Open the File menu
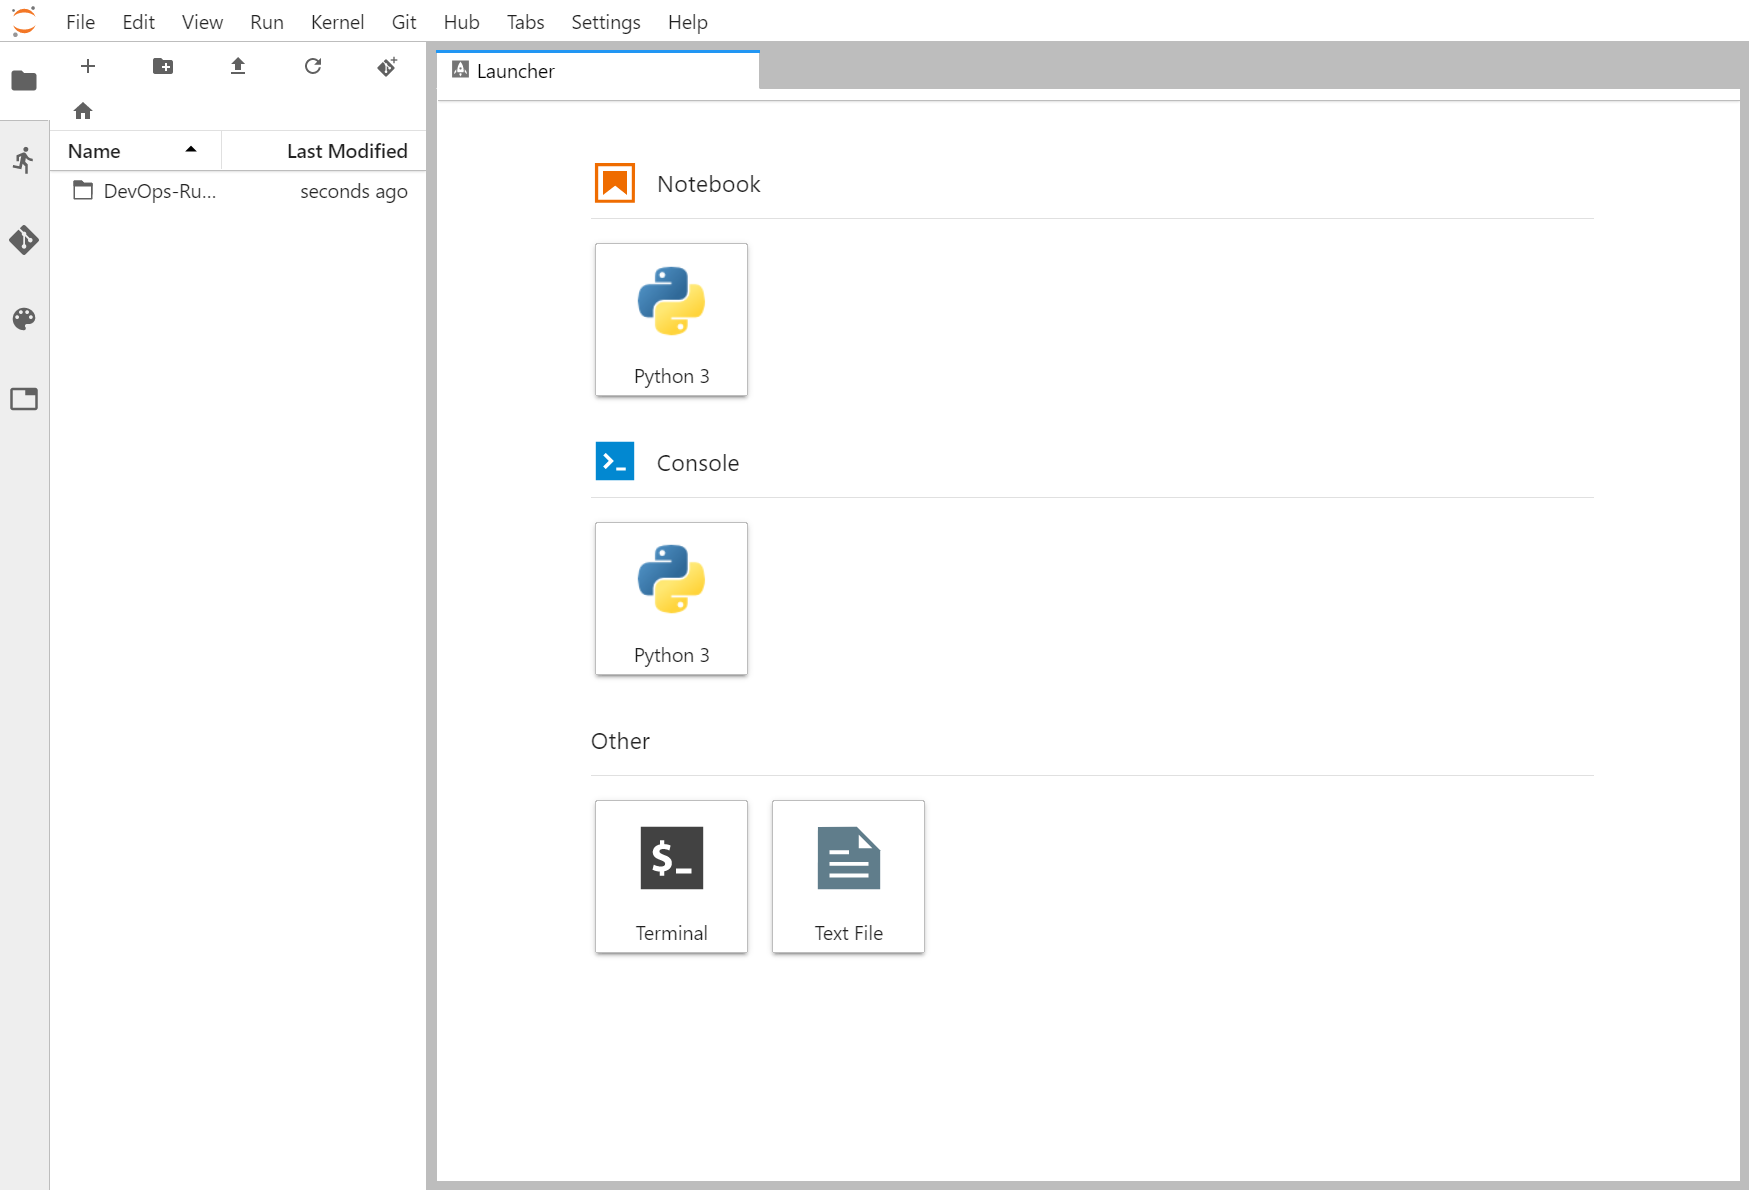 point(80,22)
